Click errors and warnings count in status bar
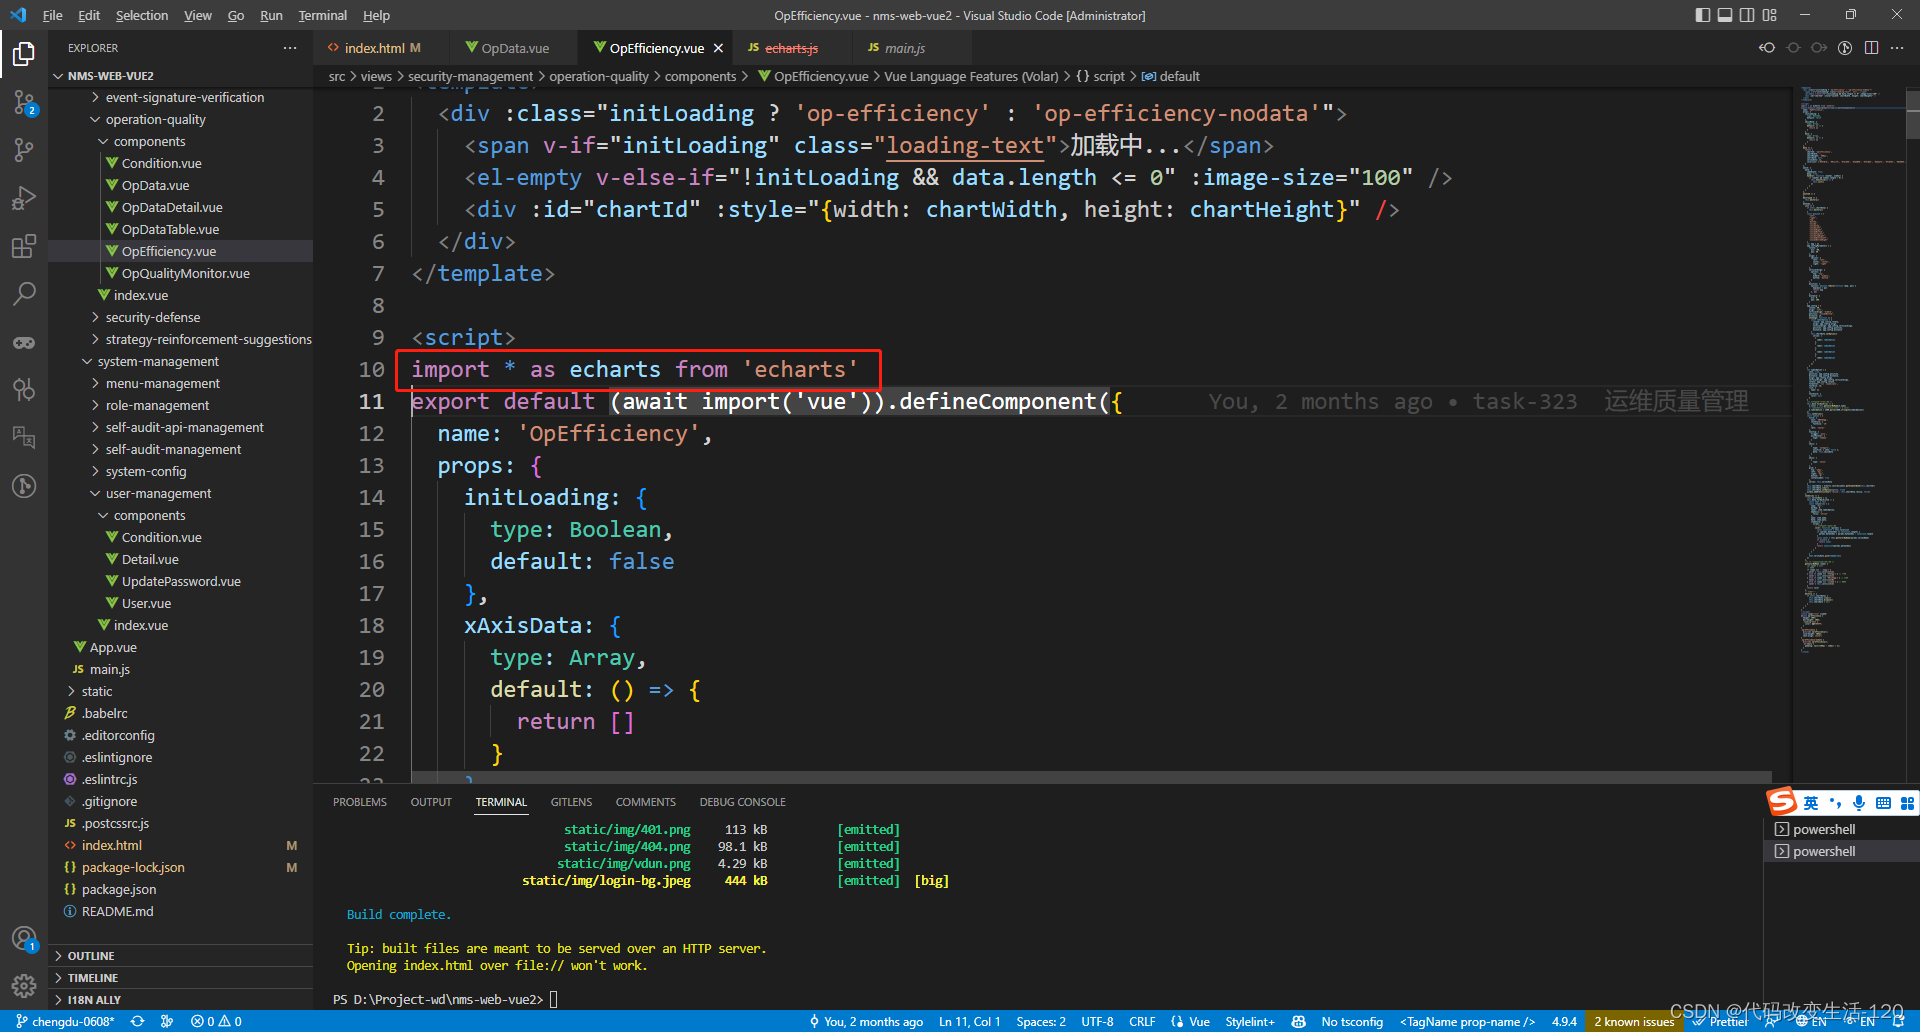The width and height of the screenshot is (1920, 1032). 217,1021
